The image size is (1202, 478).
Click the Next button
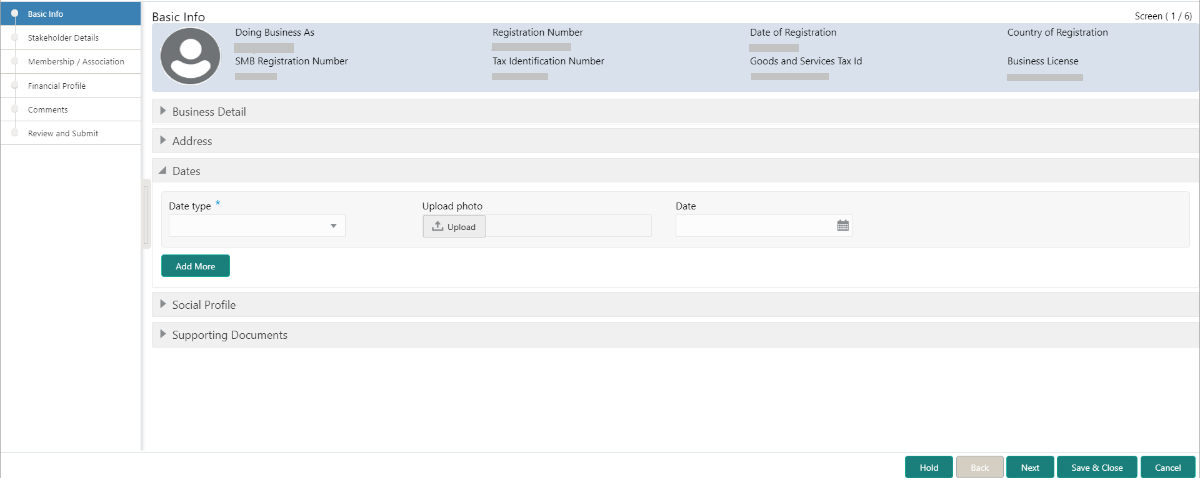pos(1030,467)
